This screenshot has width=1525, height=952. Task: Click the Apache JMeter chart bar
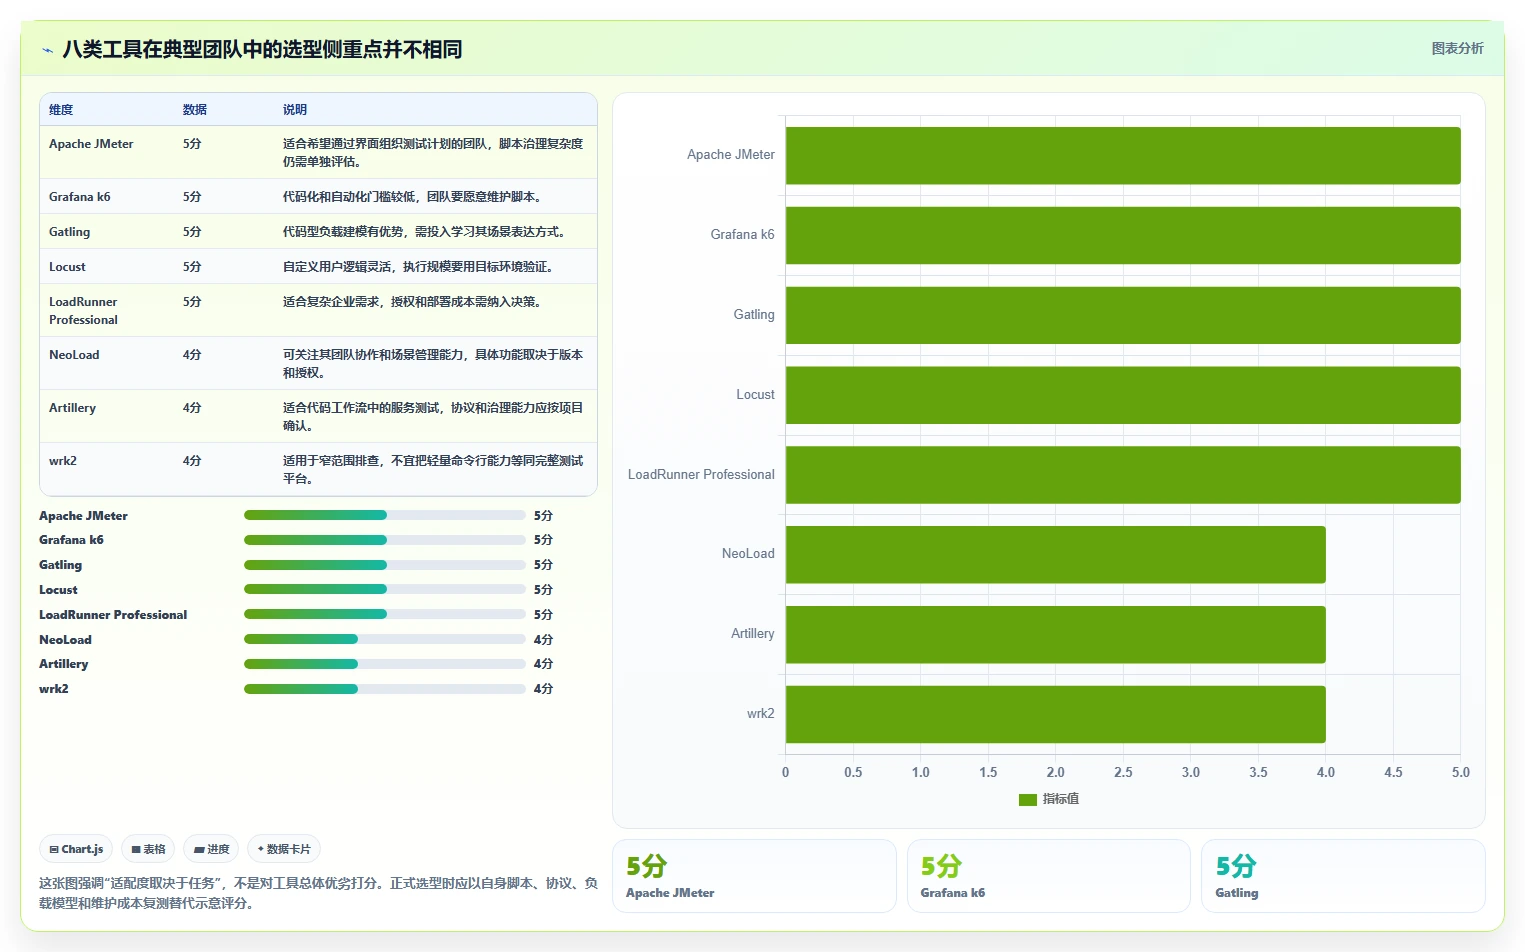coord(1123,155)
